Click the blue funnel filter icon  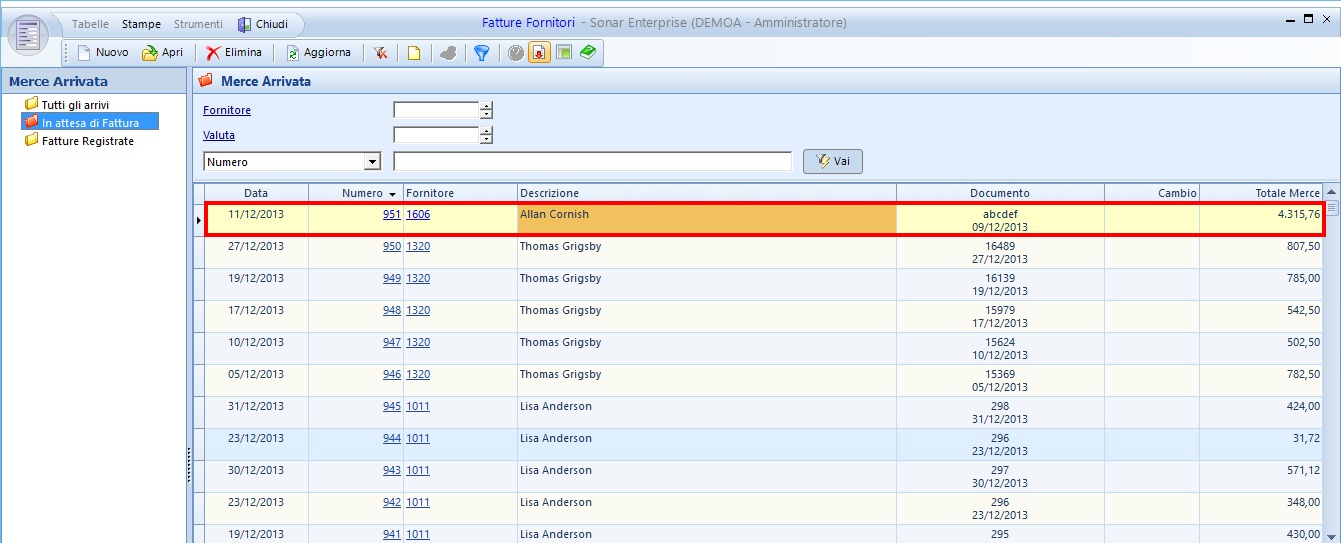[481, 53]
